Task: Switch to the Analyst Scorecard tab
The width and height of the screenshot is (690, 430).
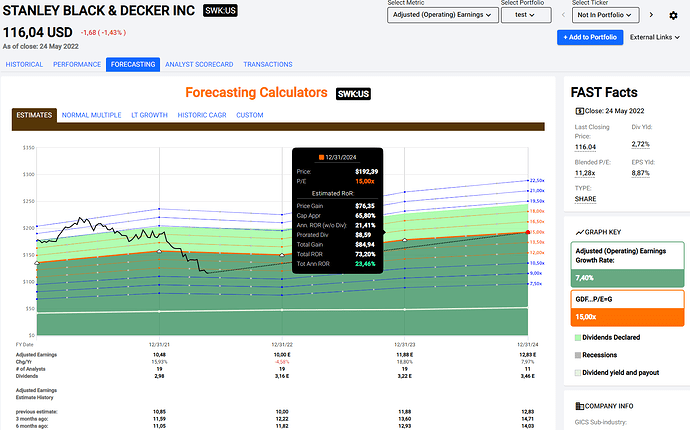Action: (199, 64)
